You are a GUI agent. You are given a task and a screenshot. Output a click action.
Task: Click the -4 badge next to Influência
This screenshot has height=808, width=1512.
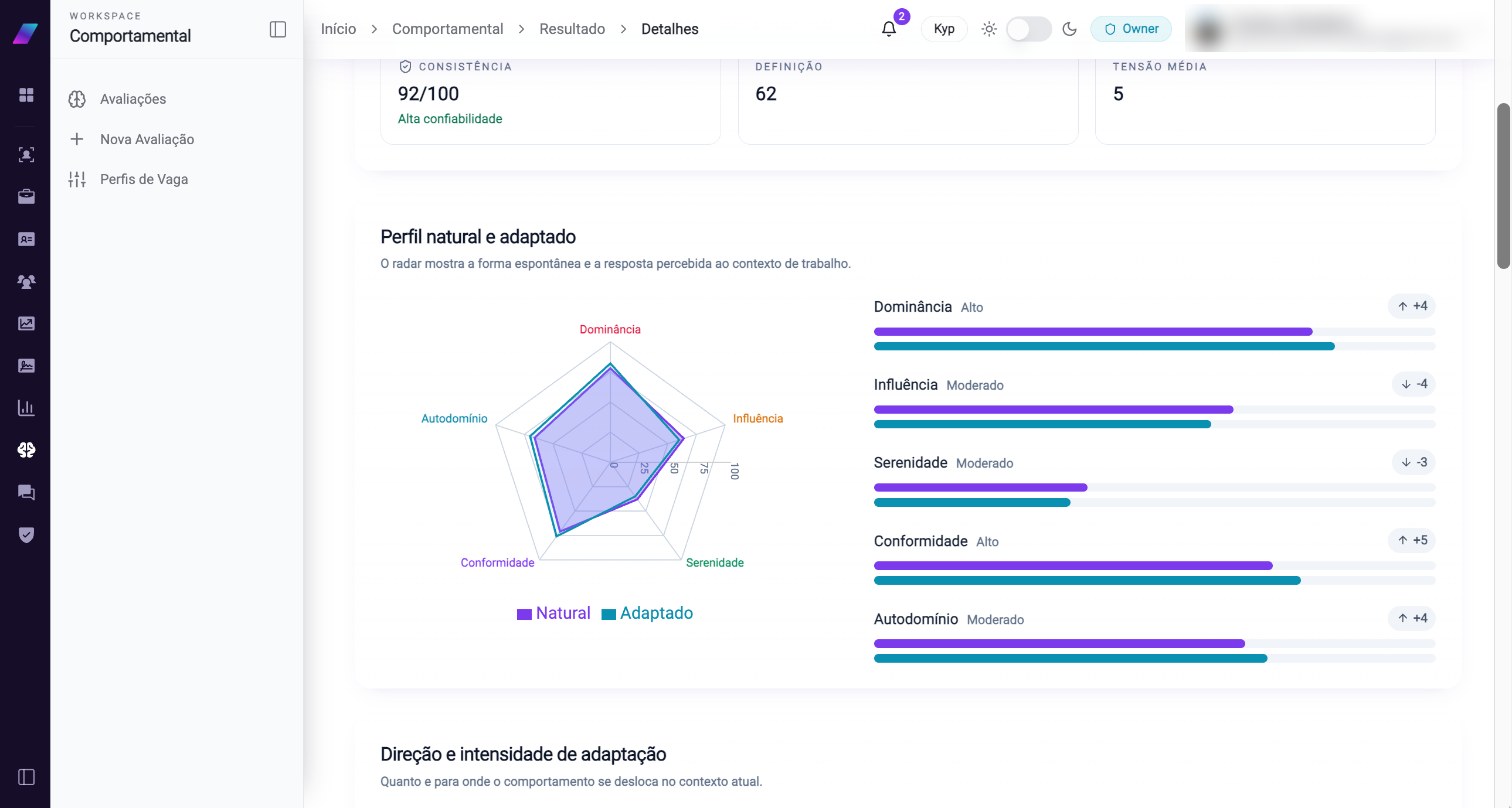click(x=1415, y=384)
